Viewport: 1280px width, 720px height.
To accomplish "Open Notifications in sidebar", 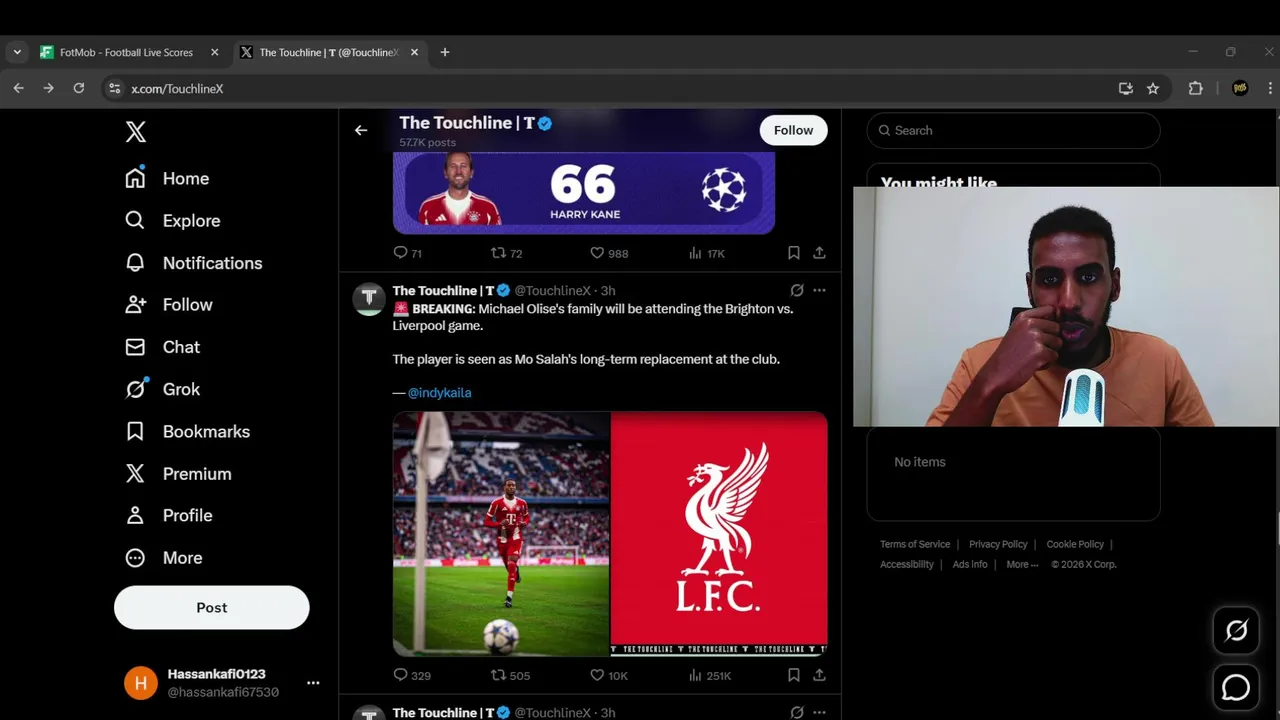I will coord(193,263).
